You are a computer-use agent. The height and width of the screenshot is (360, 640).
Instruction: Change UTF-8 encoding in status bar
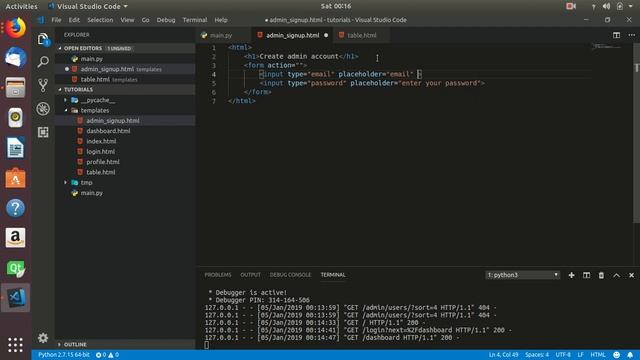pos(563,355)
